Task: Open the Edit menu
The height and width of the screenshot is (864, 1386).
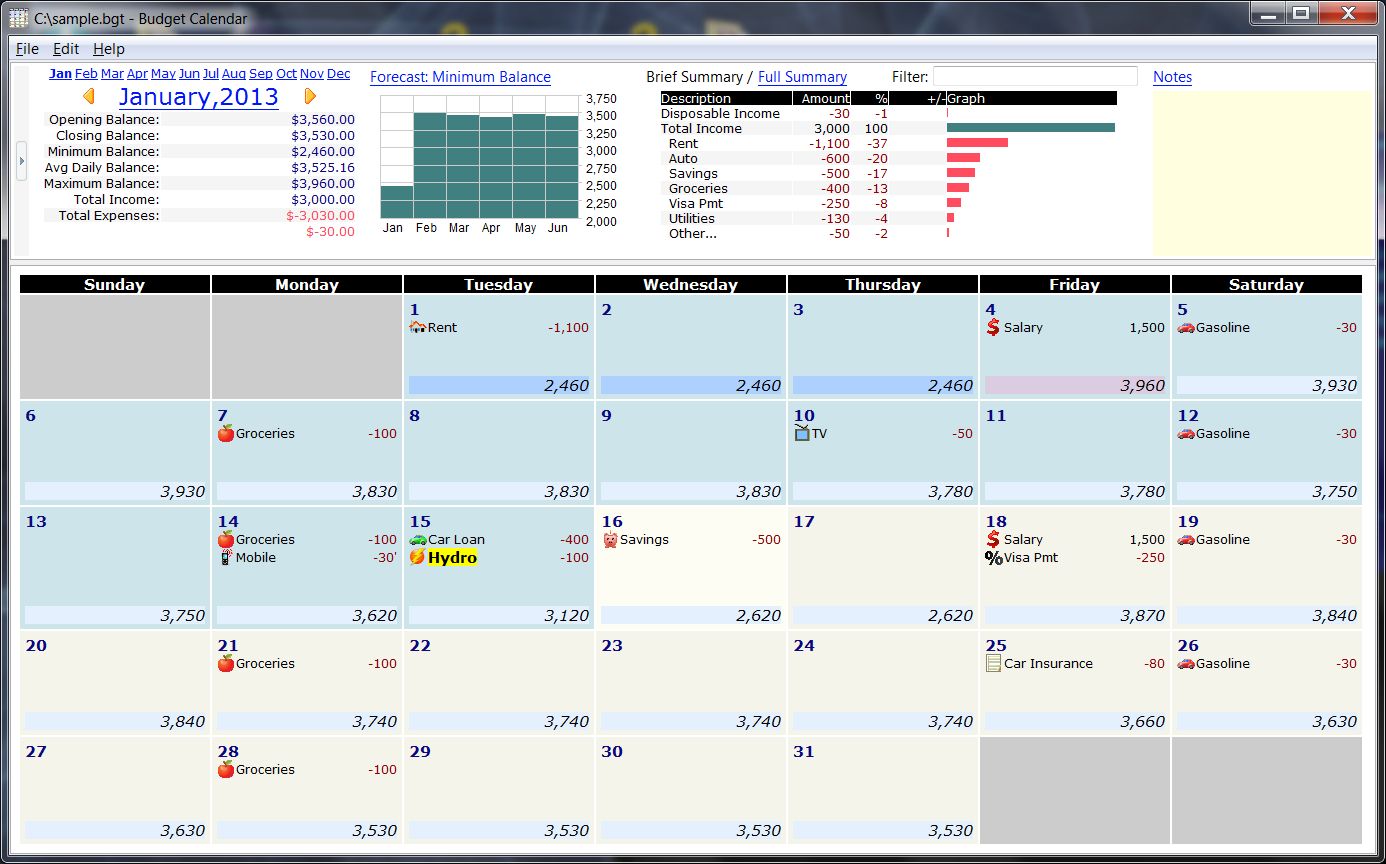Action: click(65, 48)
